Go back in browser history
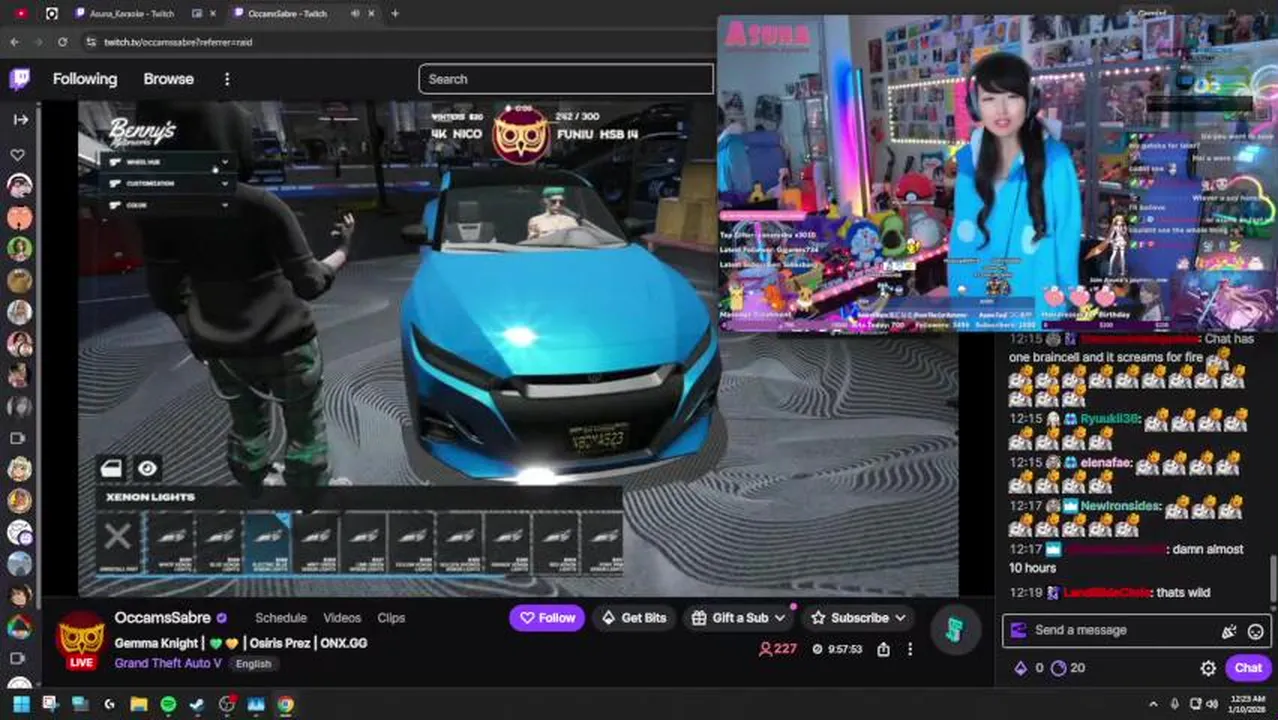Image resolution: width=1278 pixels, height=720 pixels. (x=14, y=42)
